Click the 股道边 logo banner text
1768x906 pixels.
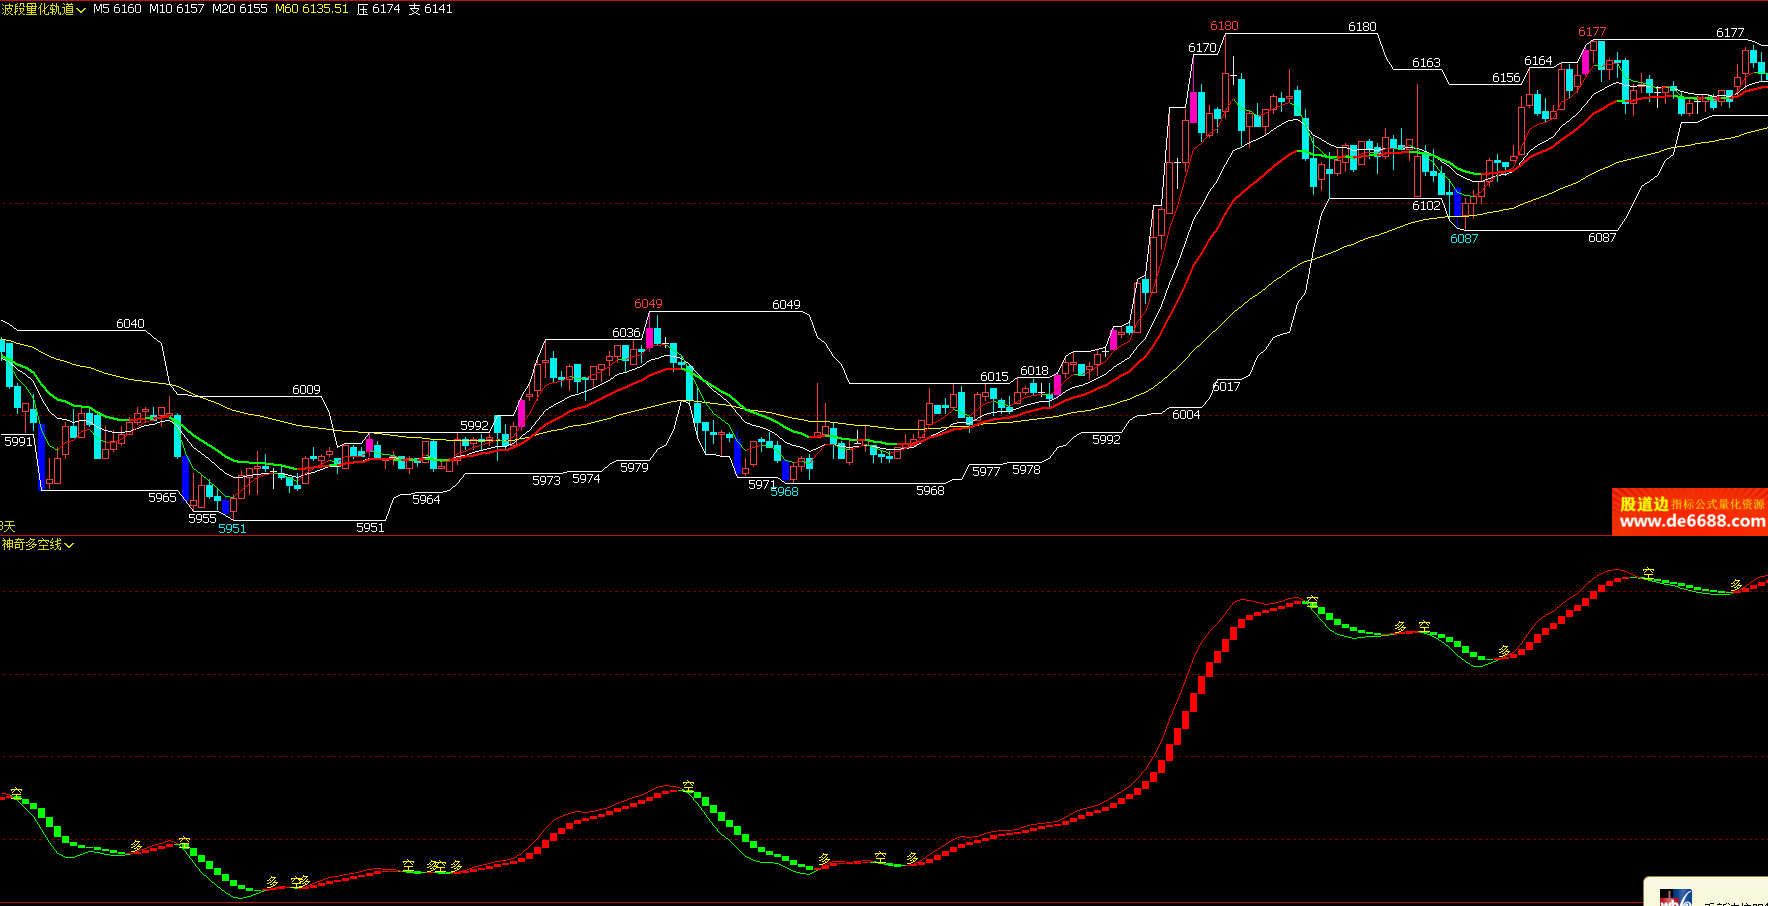point(1644,504)
